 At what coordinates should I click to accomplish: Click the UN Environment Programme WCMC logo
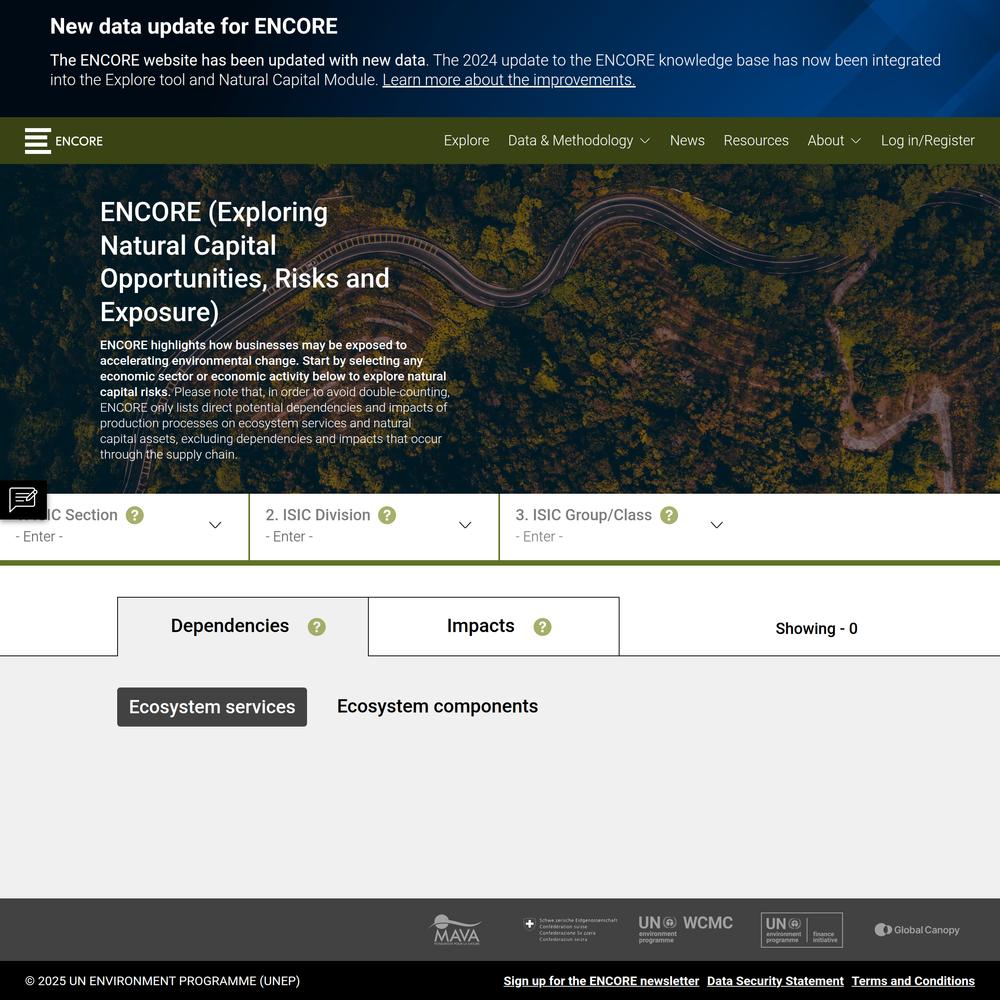685,929
